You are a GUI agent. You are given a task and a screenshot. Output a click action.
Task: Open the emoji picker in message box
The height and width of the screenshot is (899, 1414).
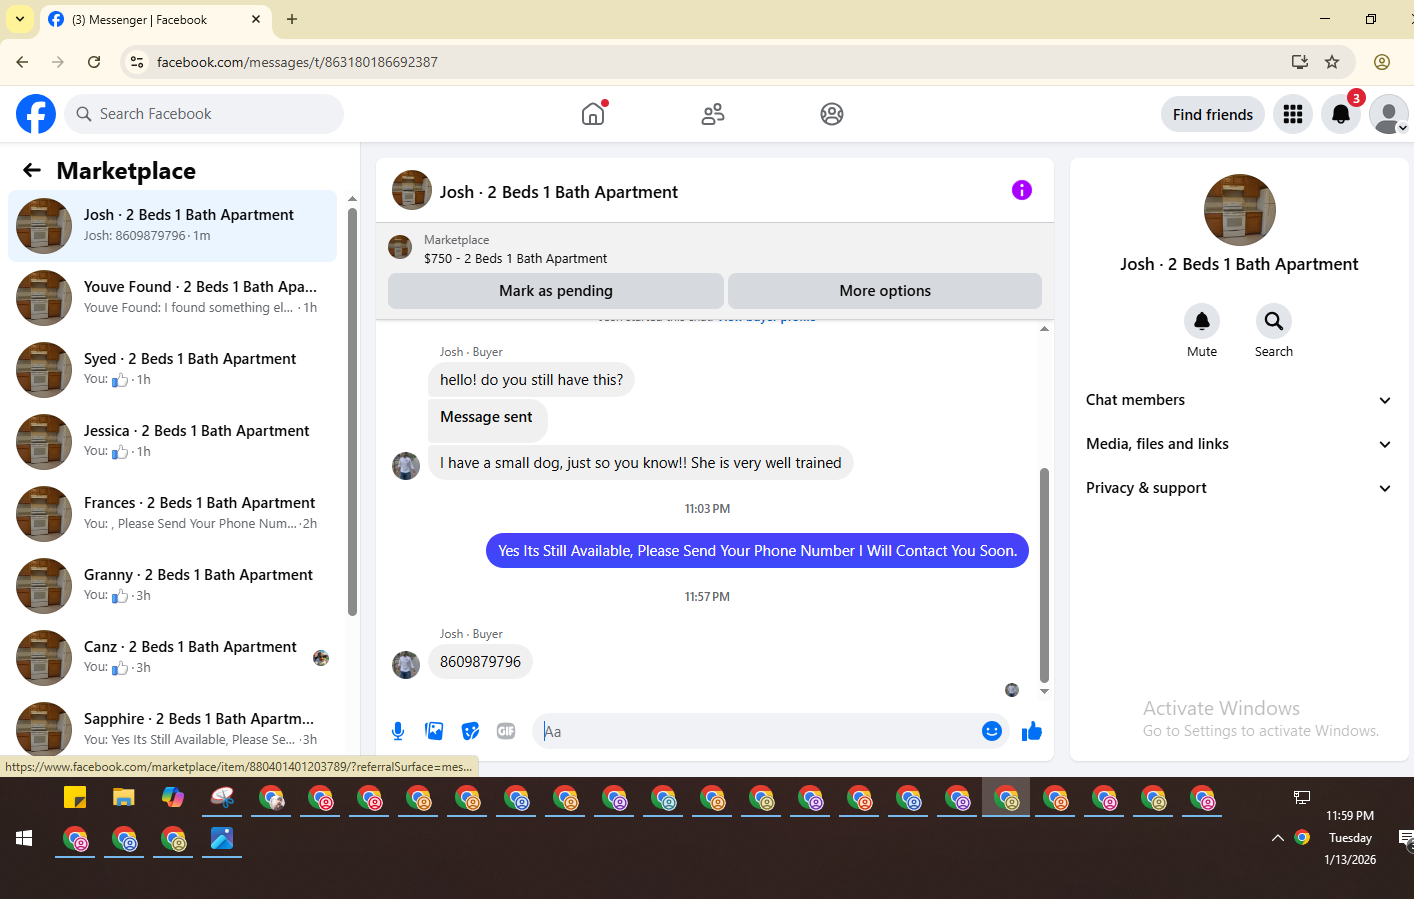(x=992, y=731)
